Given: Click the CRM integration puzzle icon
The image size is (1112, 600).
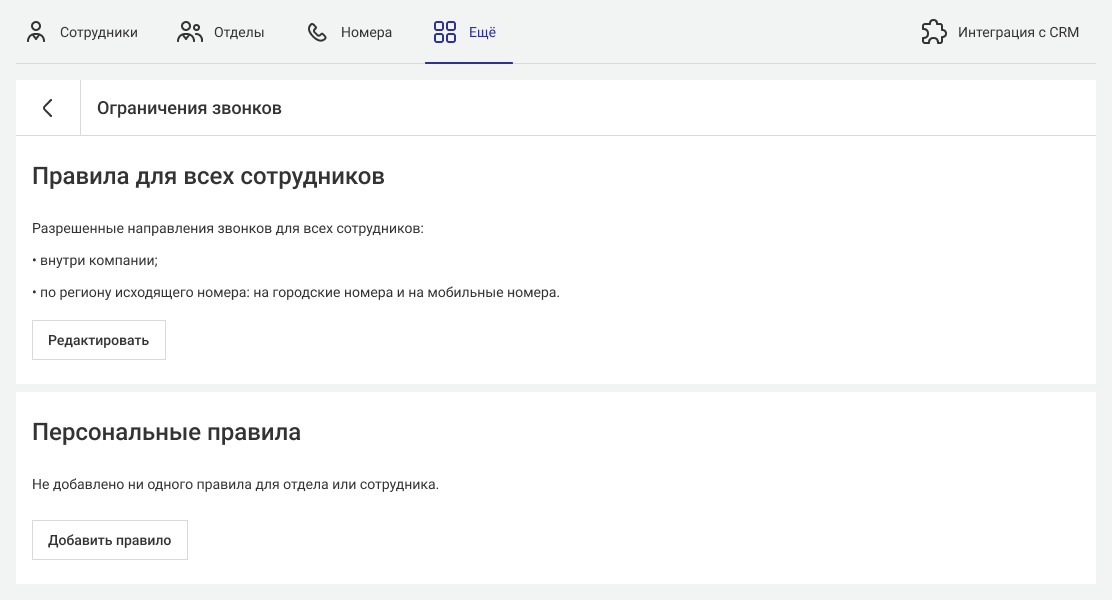Looking at the screenshot, I should (x=934, y=32).
